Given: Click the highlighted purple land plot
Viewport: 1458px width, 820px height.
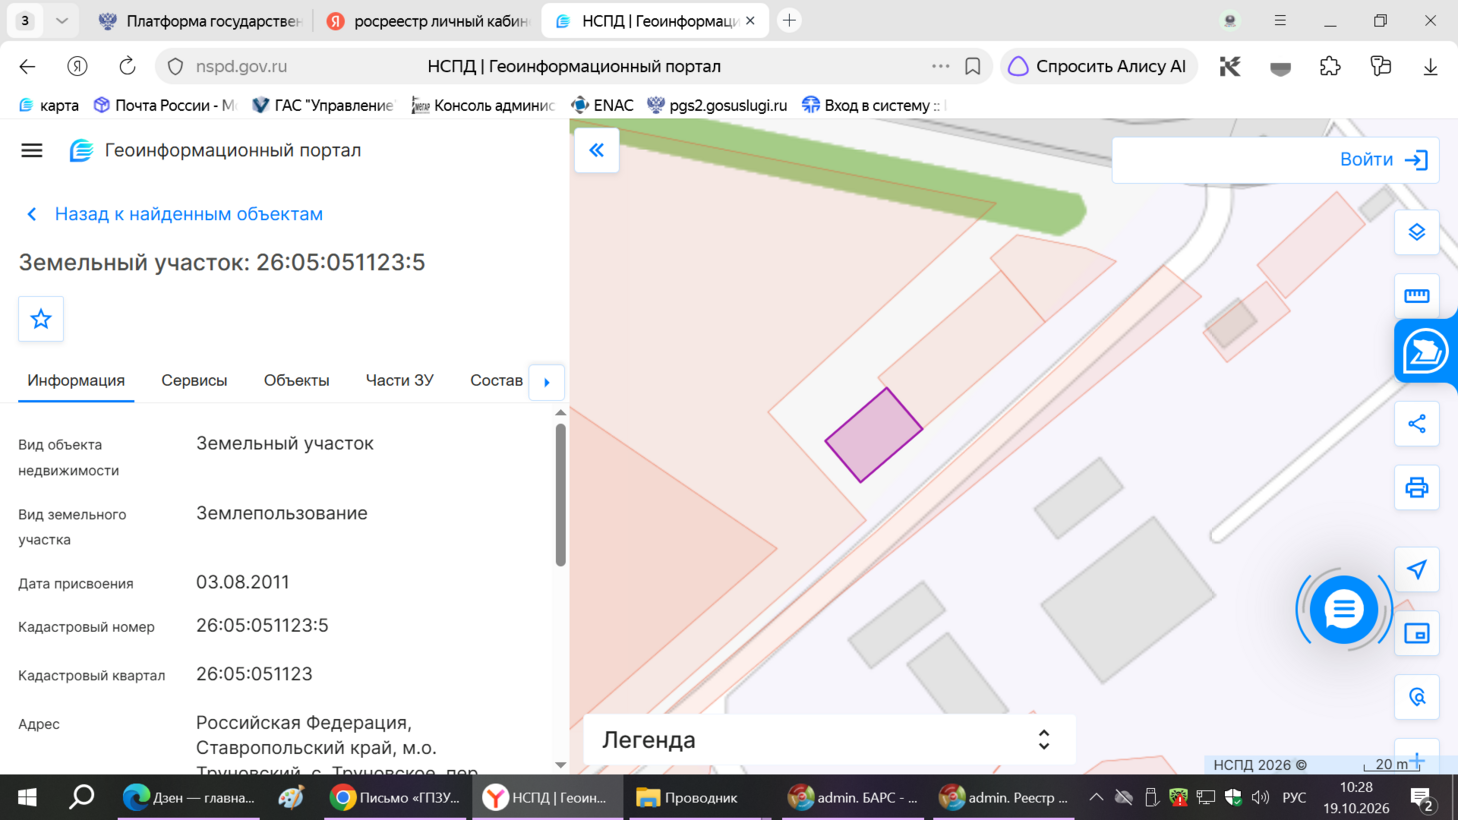Looking at the screenshot, I should (874, 436).
